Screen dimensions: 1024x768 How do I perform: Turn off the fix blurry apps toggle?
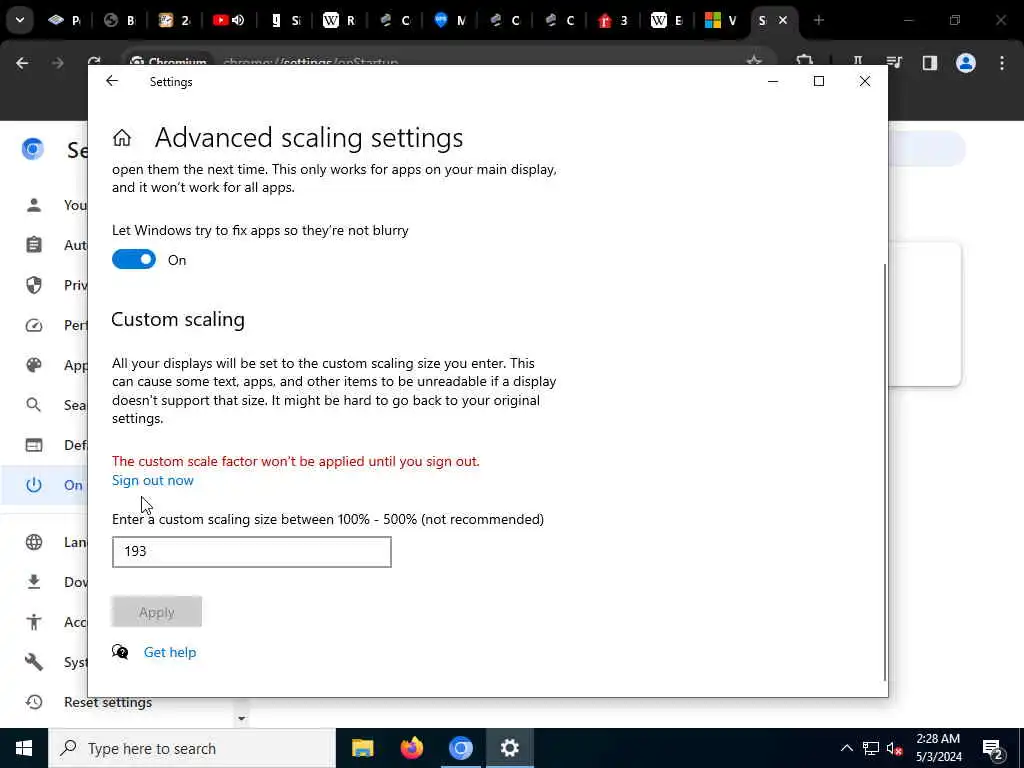click(134, 259)
